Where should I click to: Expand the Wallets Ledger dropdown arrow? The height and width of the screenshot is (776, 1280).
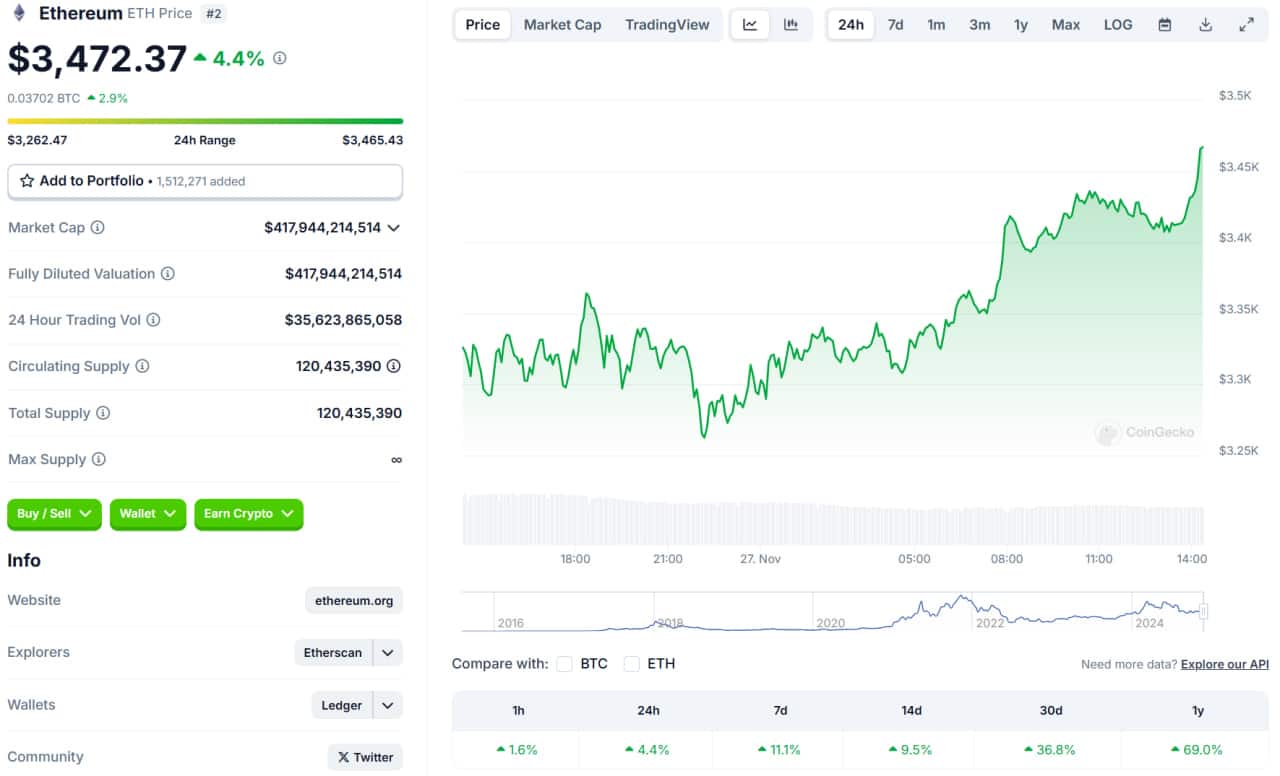(x=388, y=705)
